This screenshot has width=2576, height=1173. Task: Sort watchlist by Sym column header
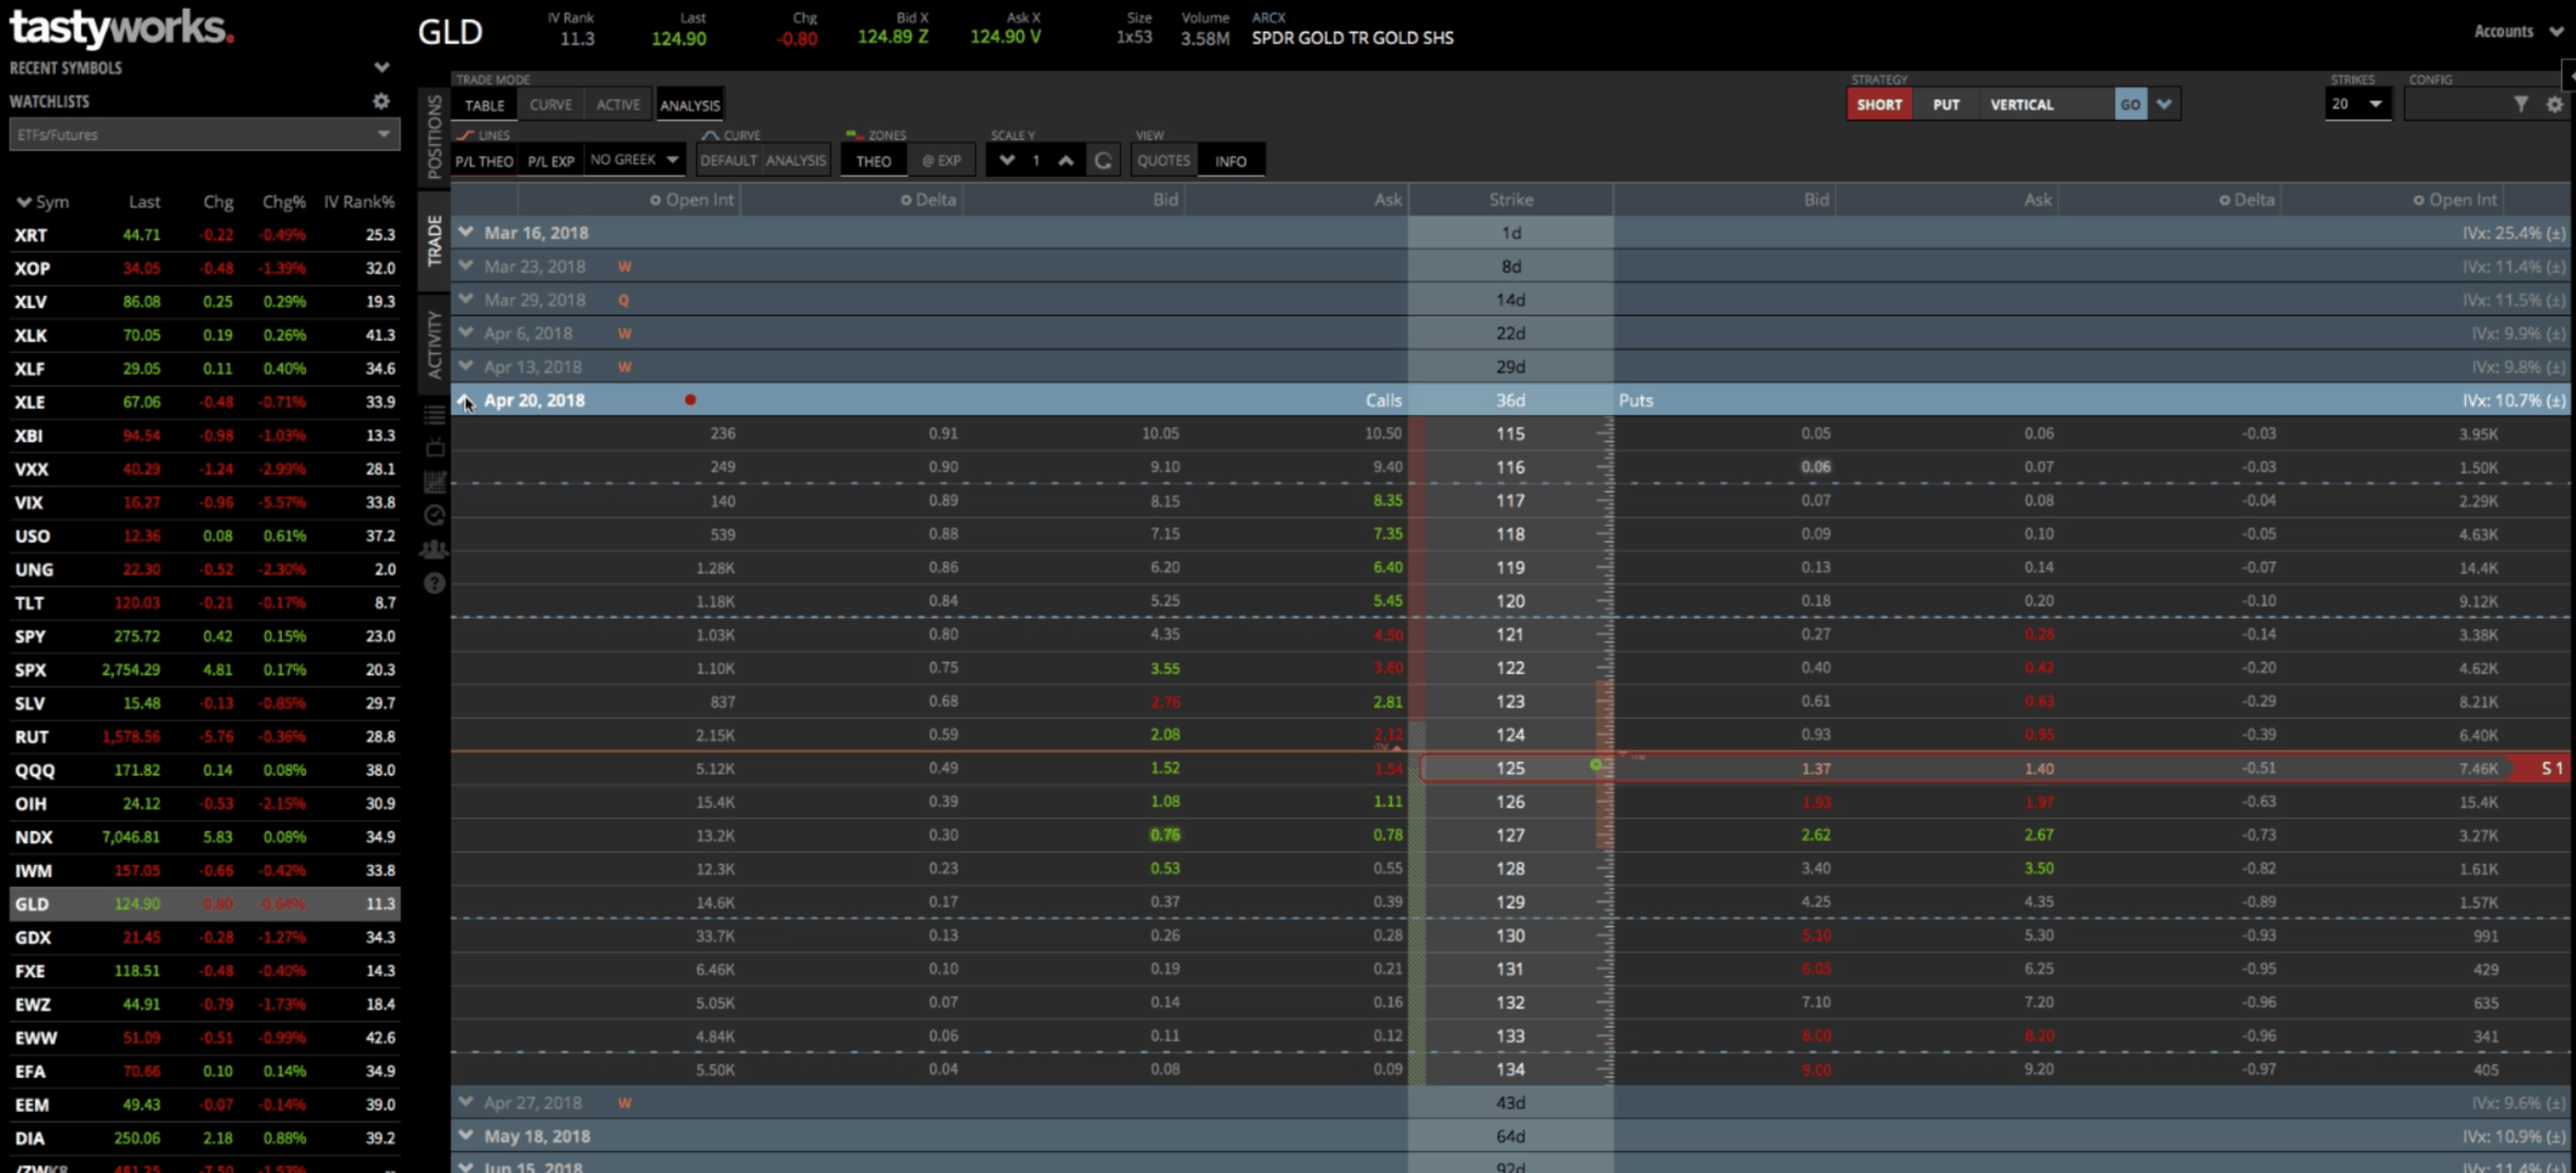click(43, 201)
